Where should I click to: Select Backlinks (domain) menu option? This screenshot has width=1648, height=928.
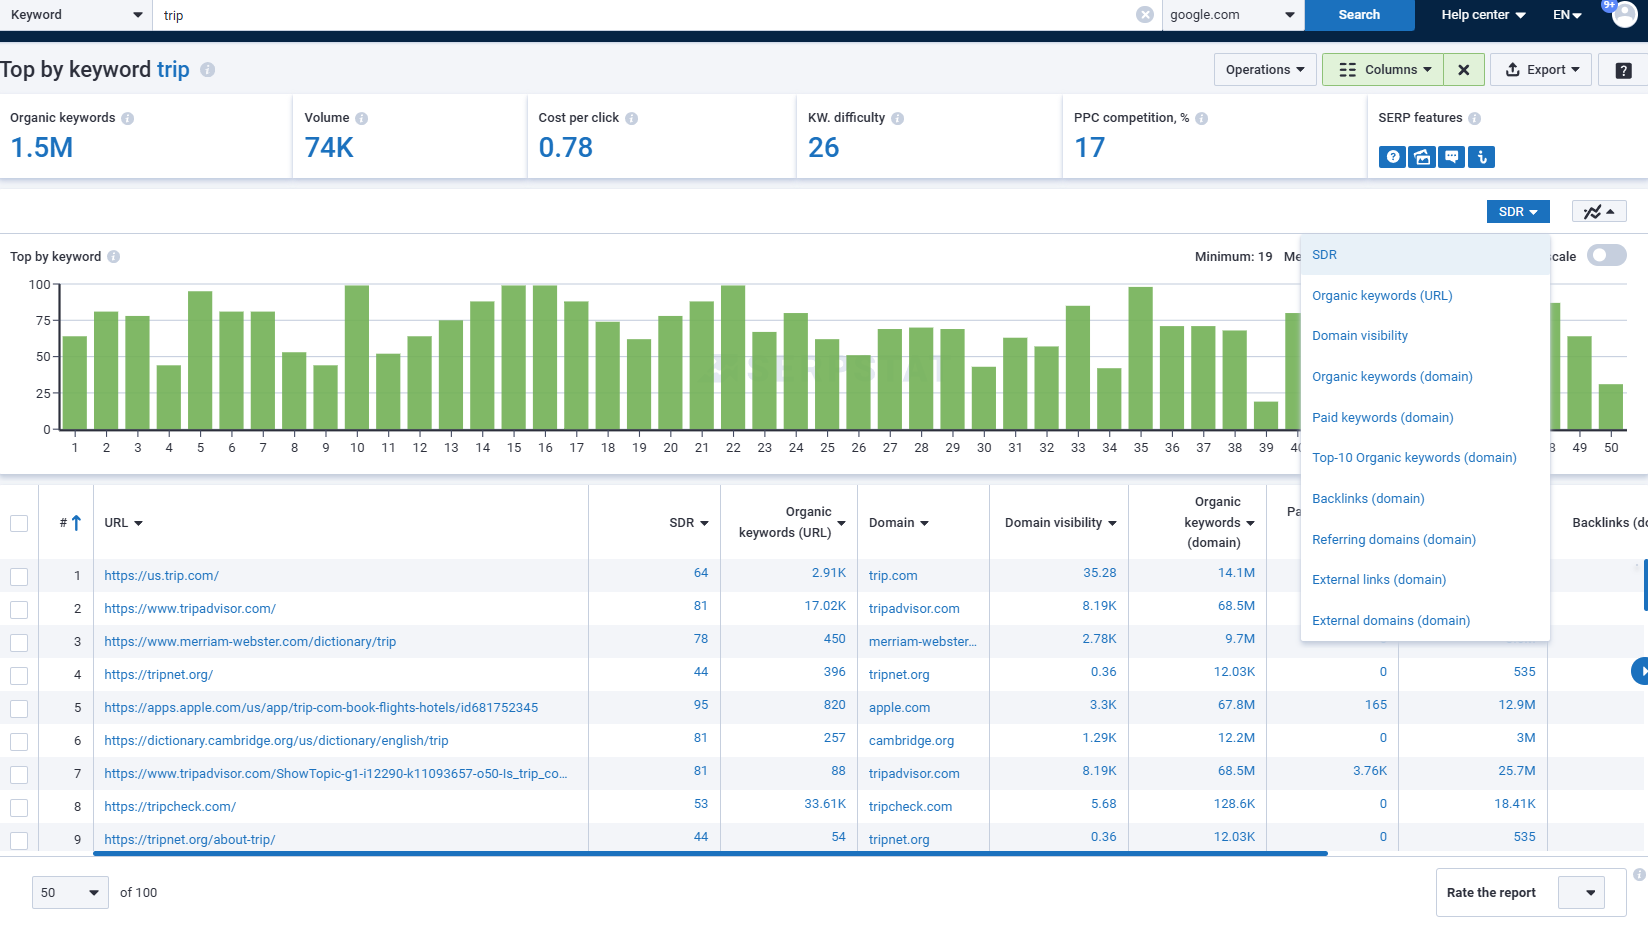pos(1425,499)
